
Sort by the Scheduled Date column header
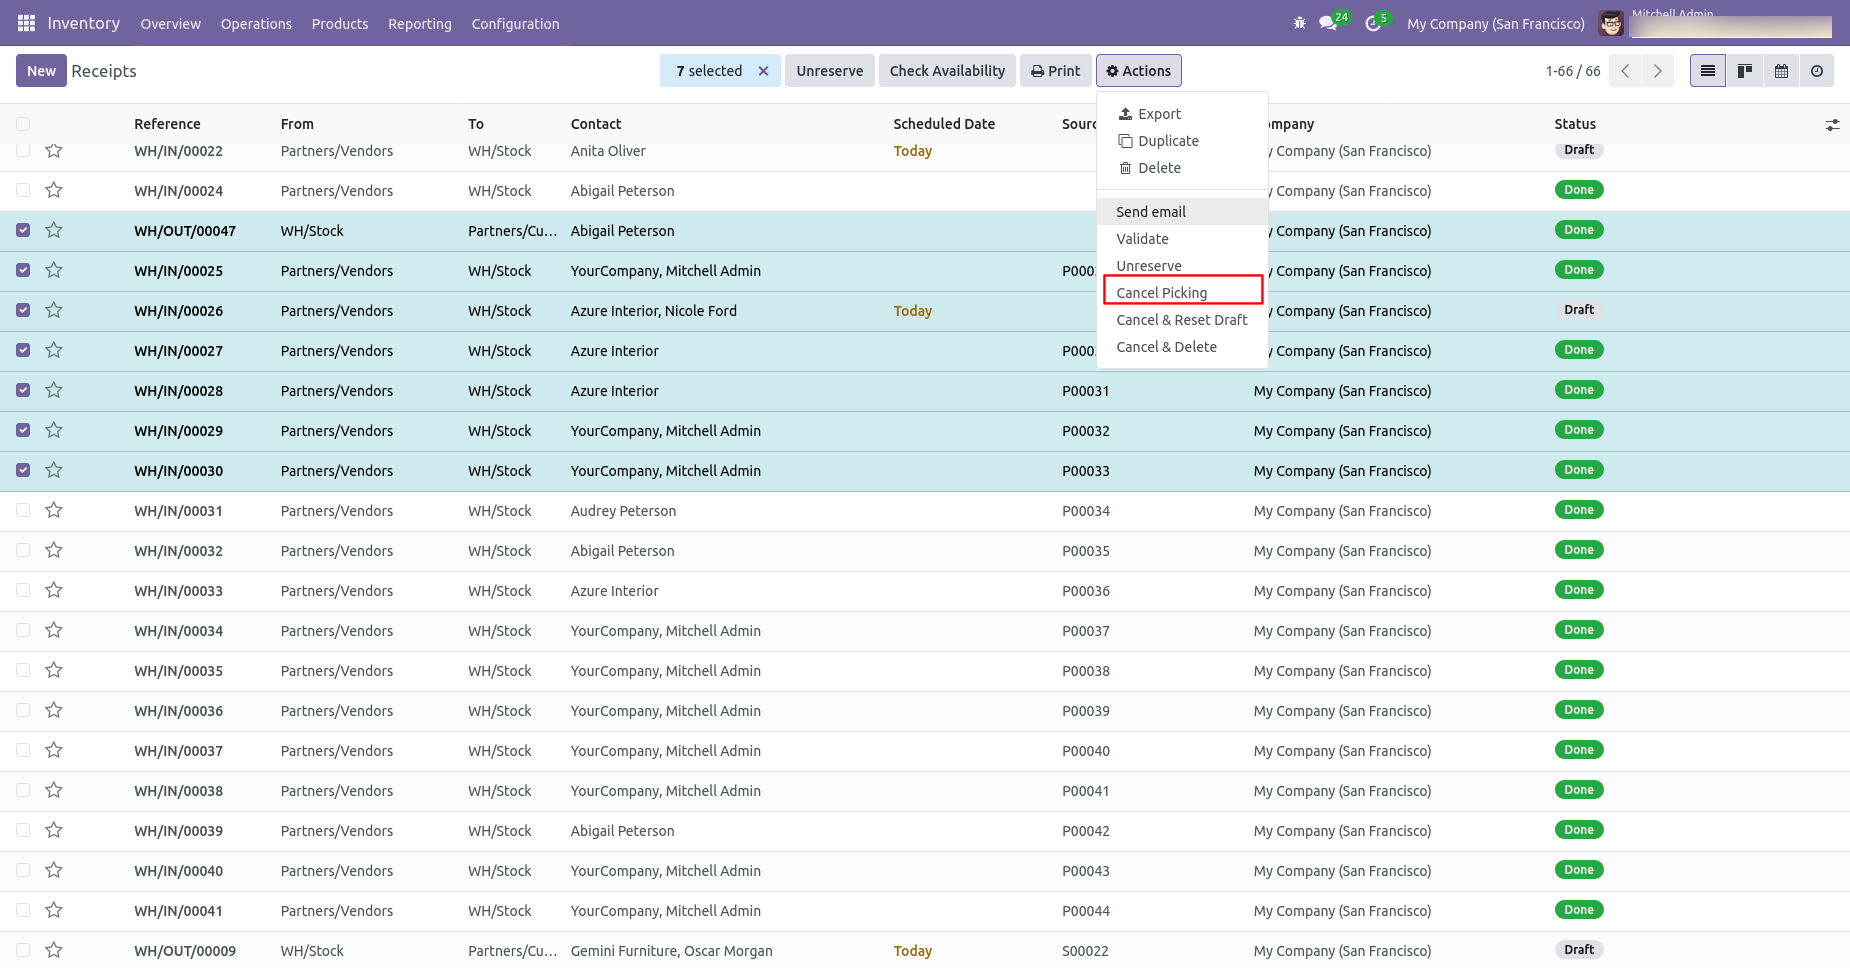click(944, 124)
